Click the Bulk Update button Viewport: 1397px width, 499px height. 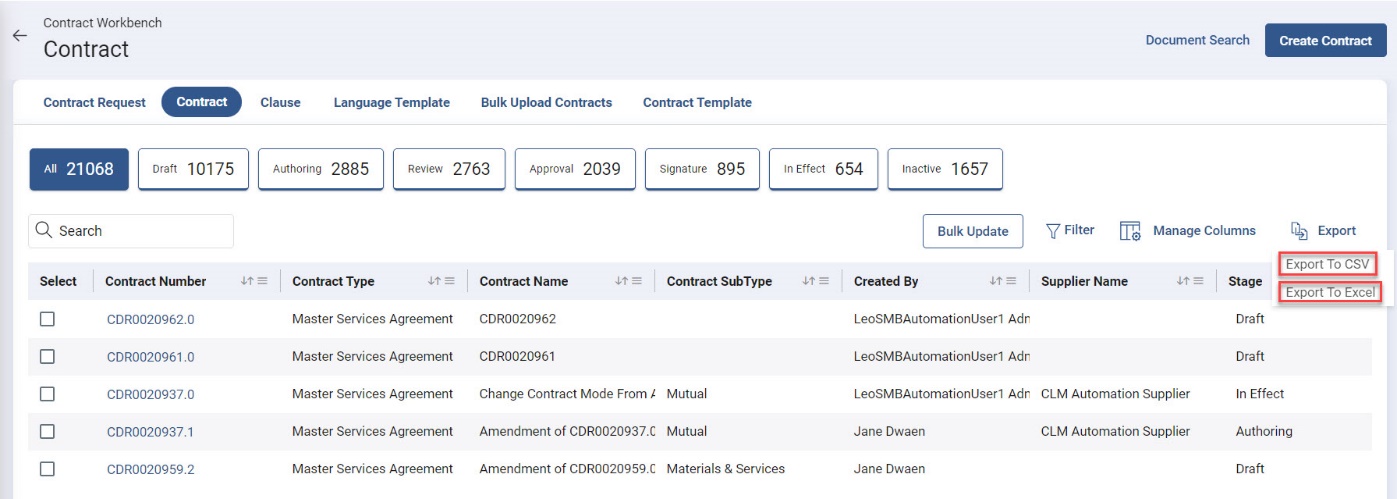972,231
